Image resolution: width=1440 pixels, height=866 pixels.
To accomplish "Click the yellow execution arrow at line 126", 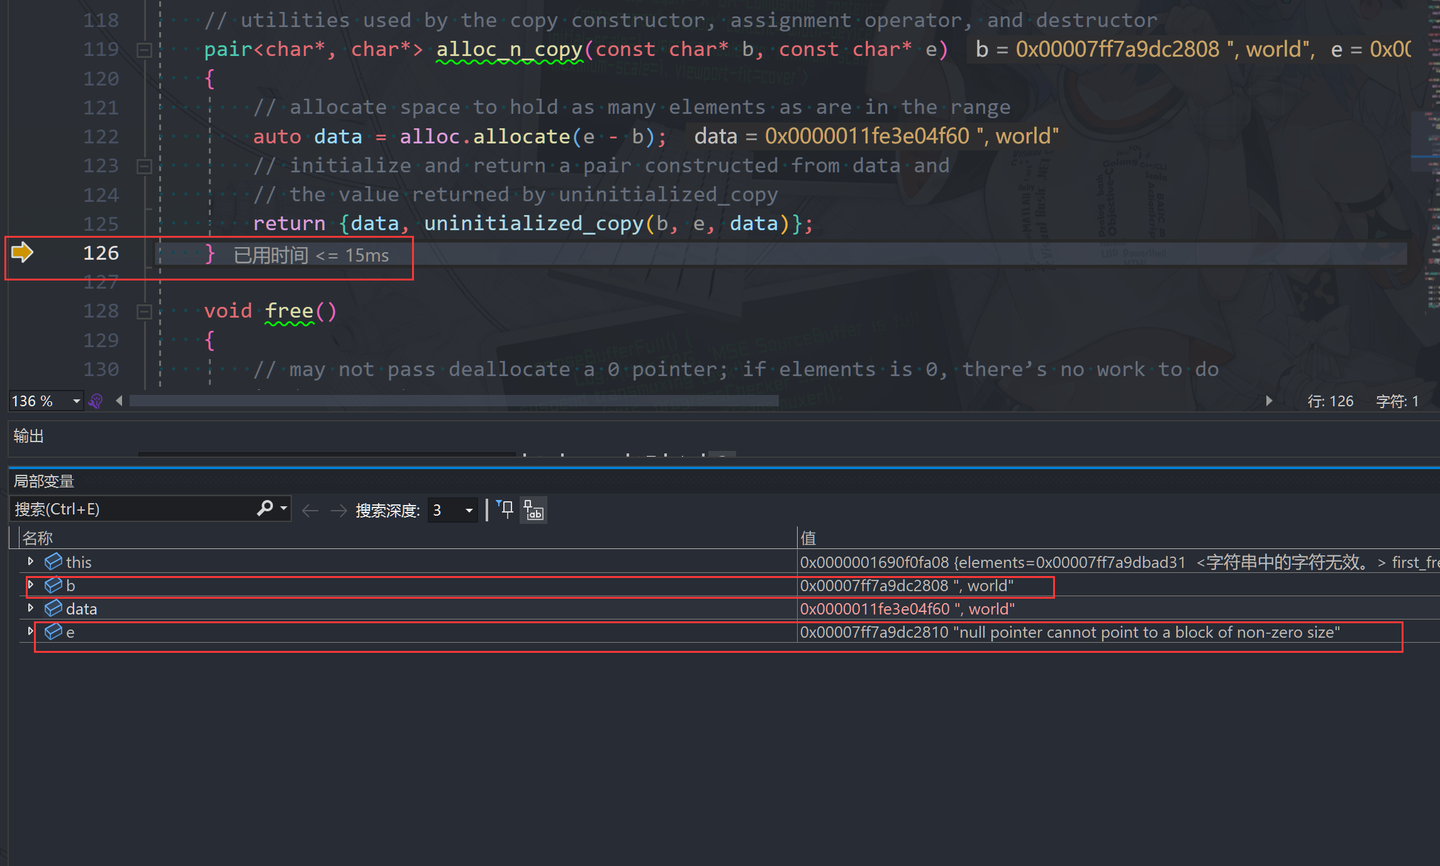I will click(21, 253).
